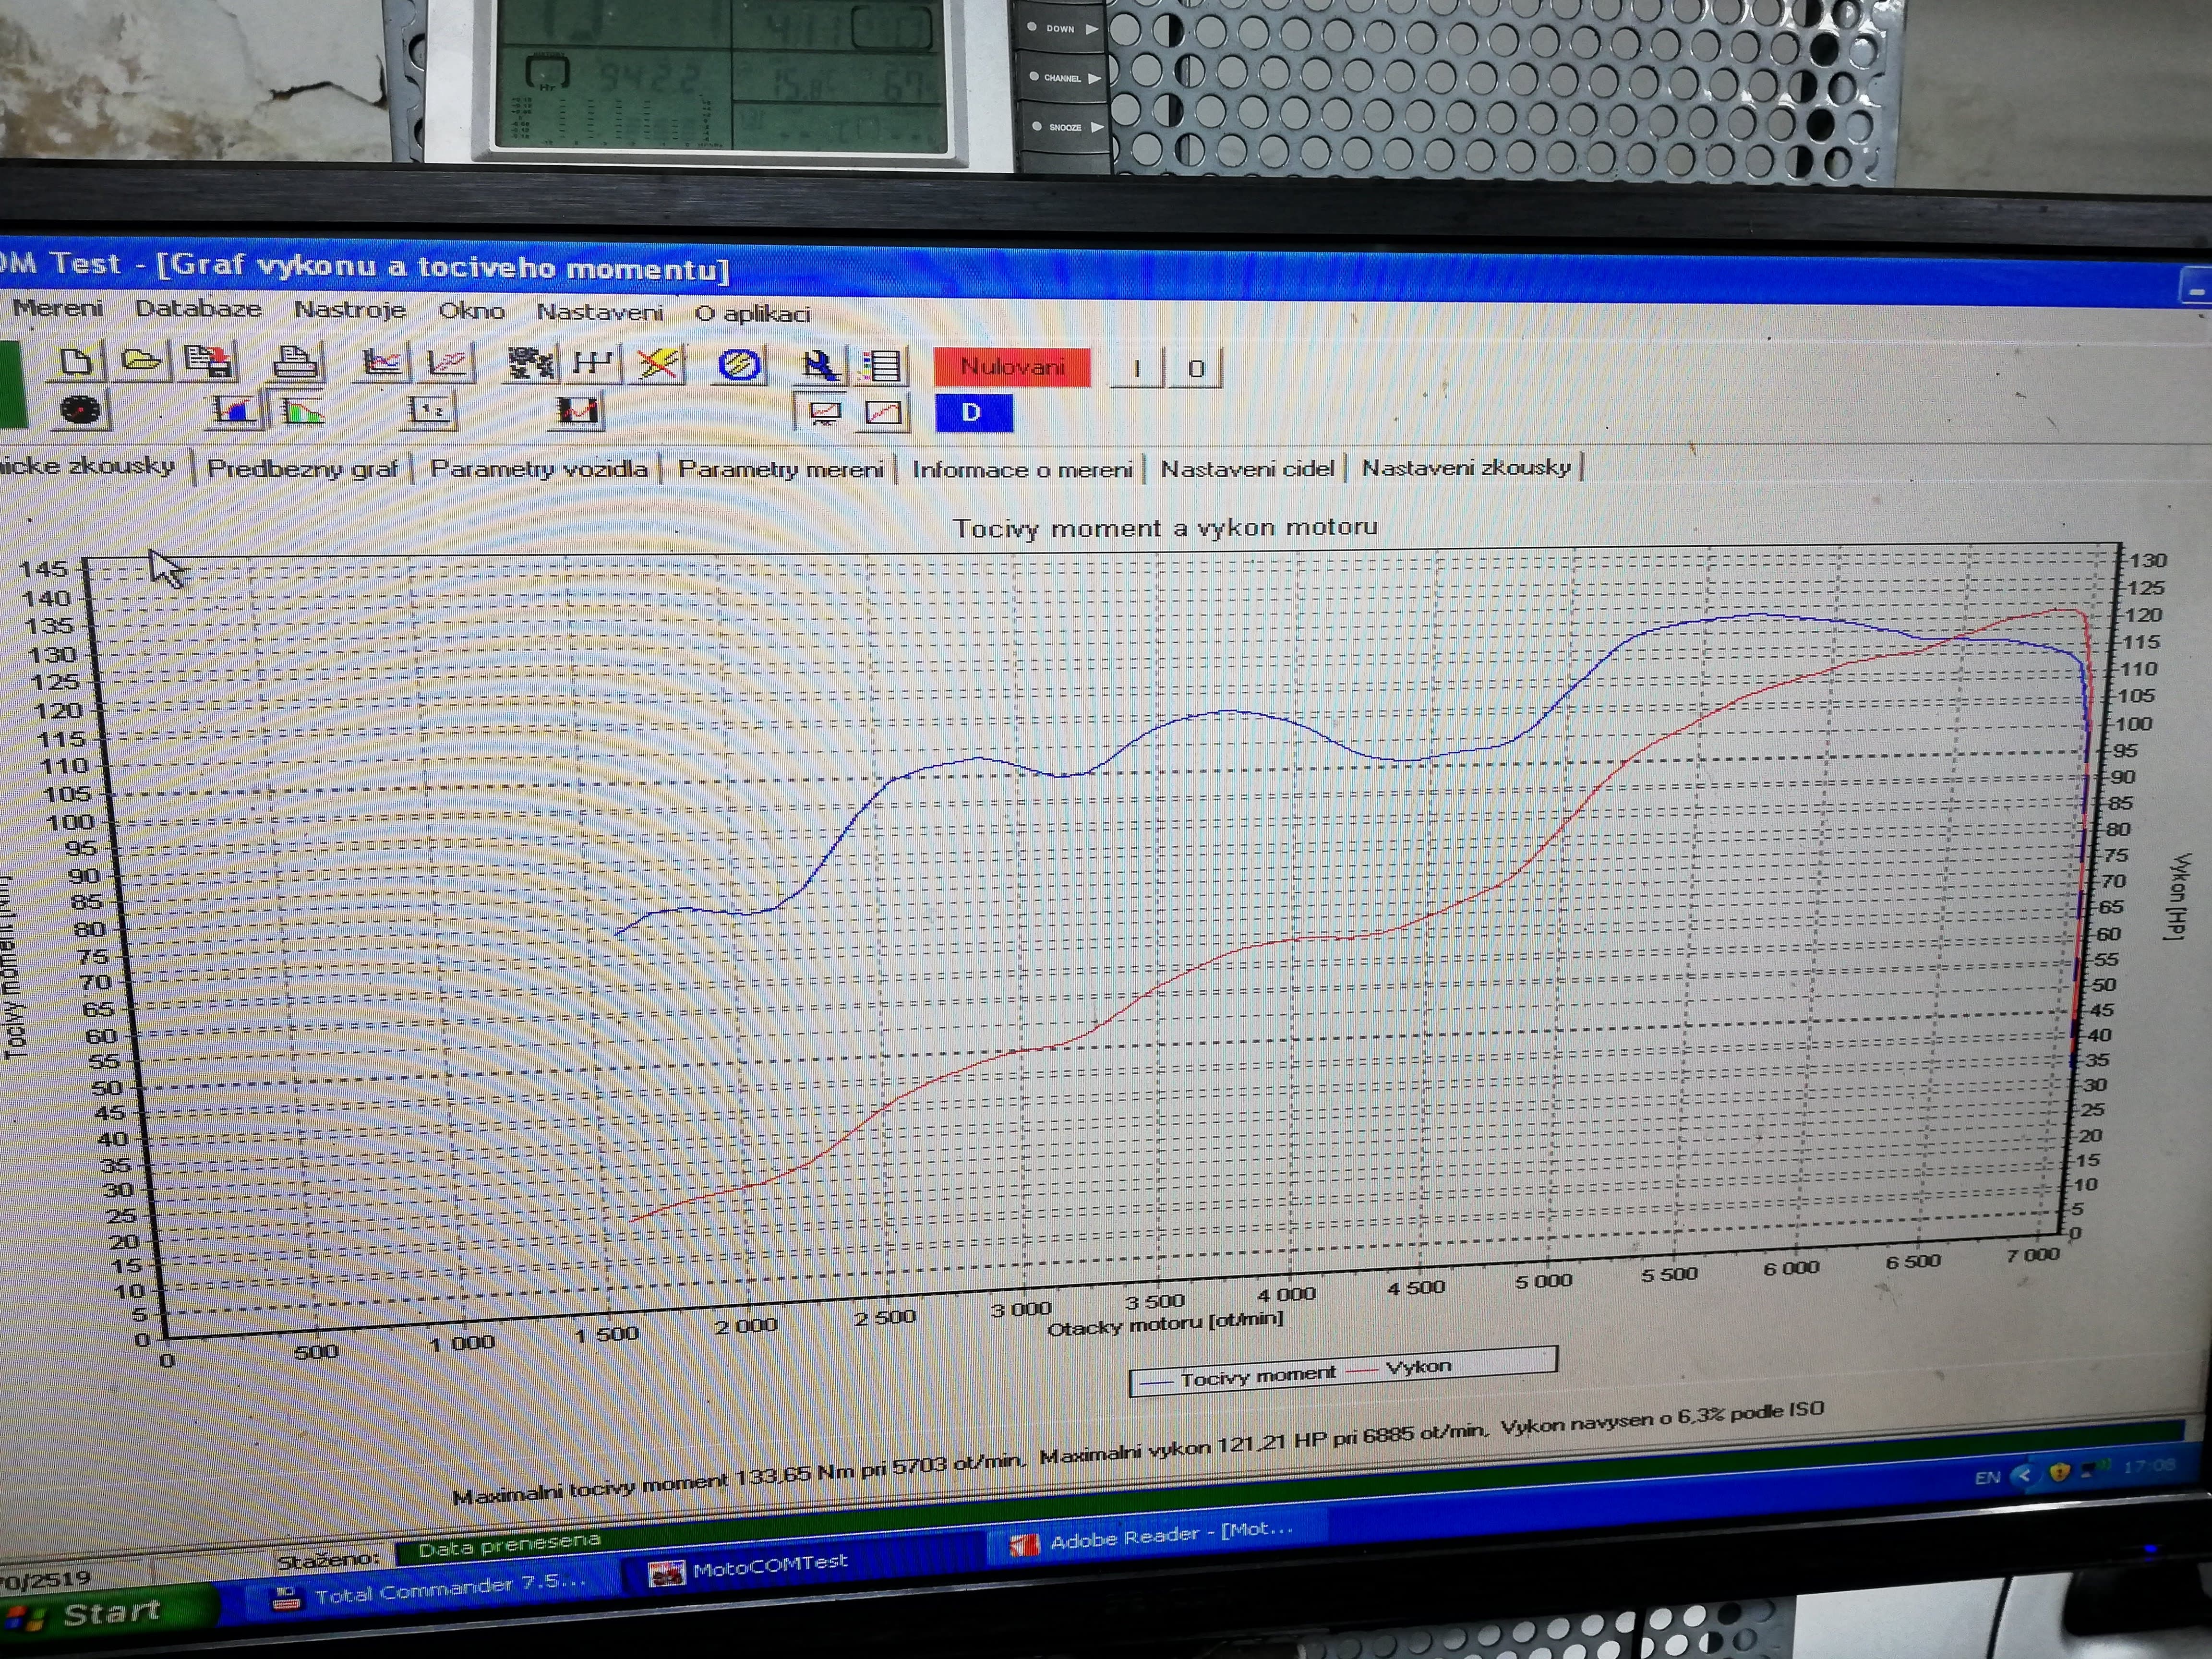Click the graph-on-monitor icon
Screen dimensions: 2212x1659
825,413
